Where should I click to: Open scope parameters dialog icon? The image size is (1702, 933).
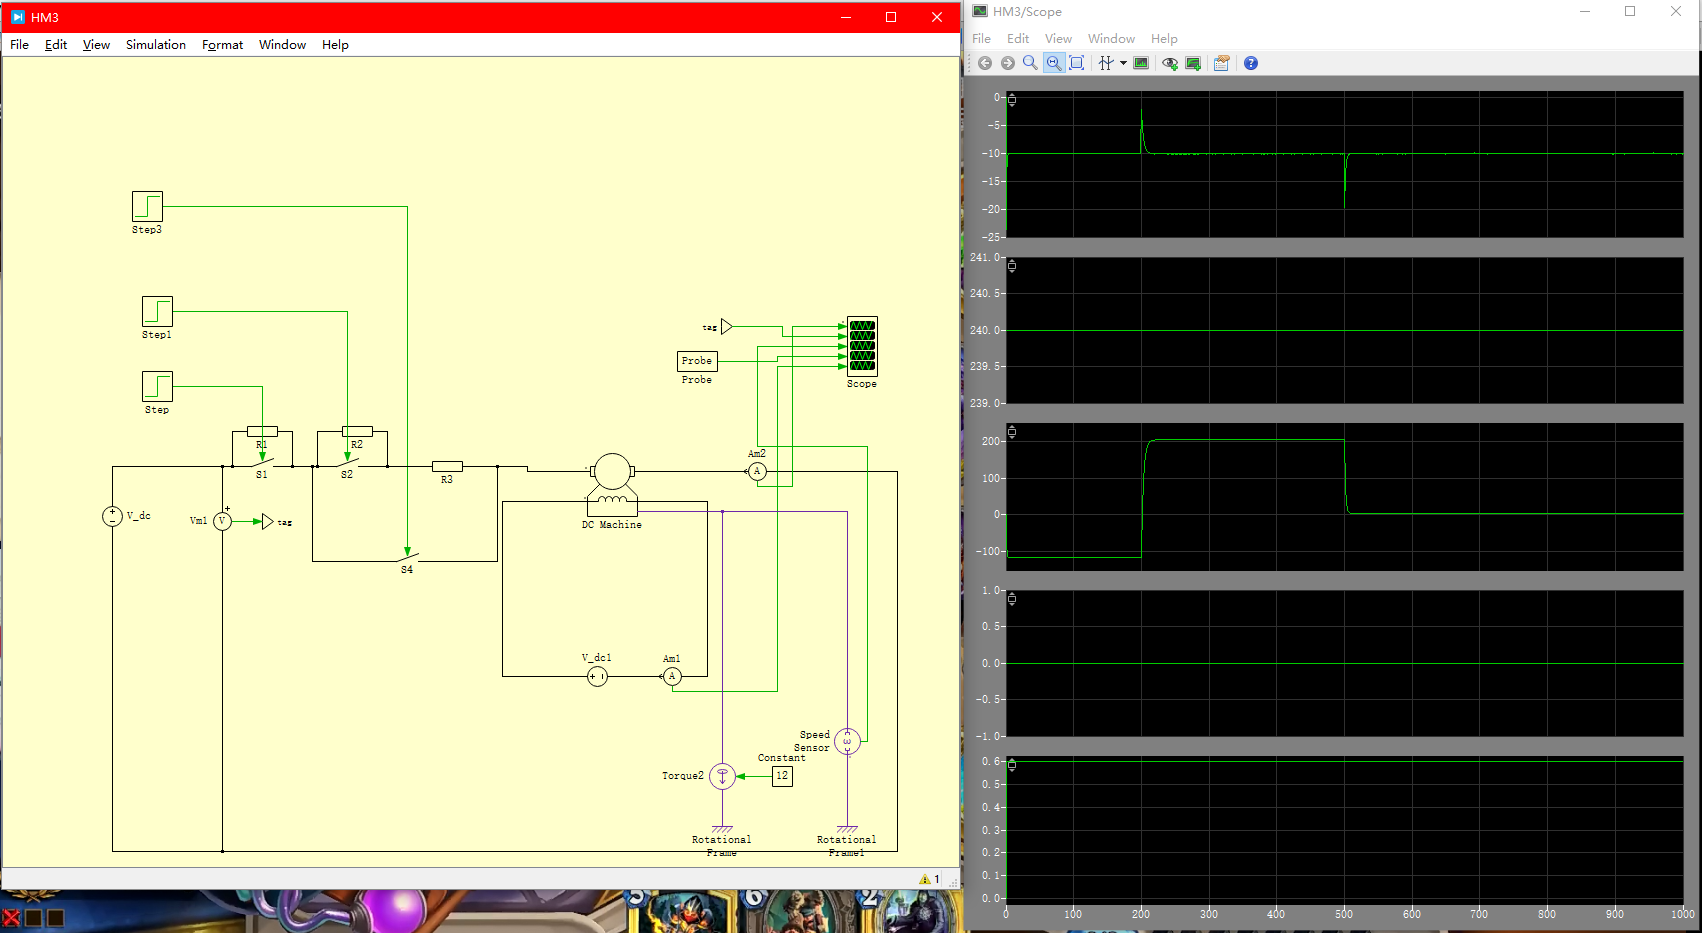pos(1221,63)
